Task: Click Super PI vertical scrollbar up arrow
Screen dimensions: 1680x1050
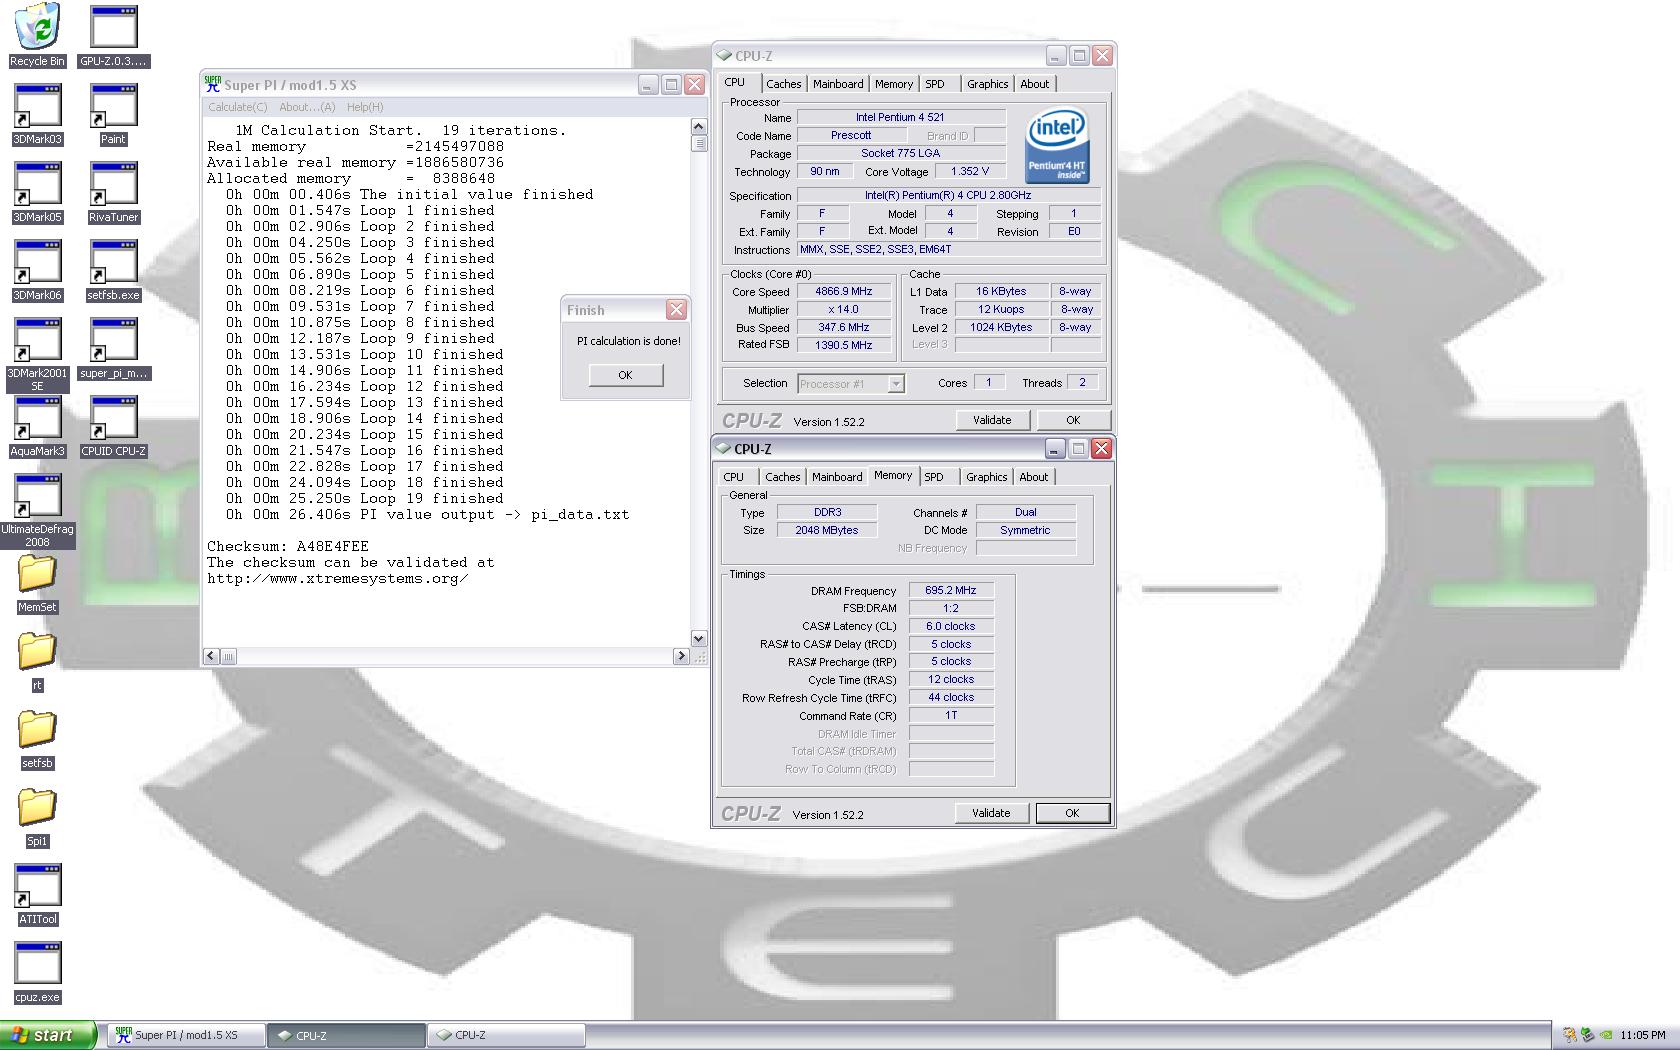Action: (699, 127)
